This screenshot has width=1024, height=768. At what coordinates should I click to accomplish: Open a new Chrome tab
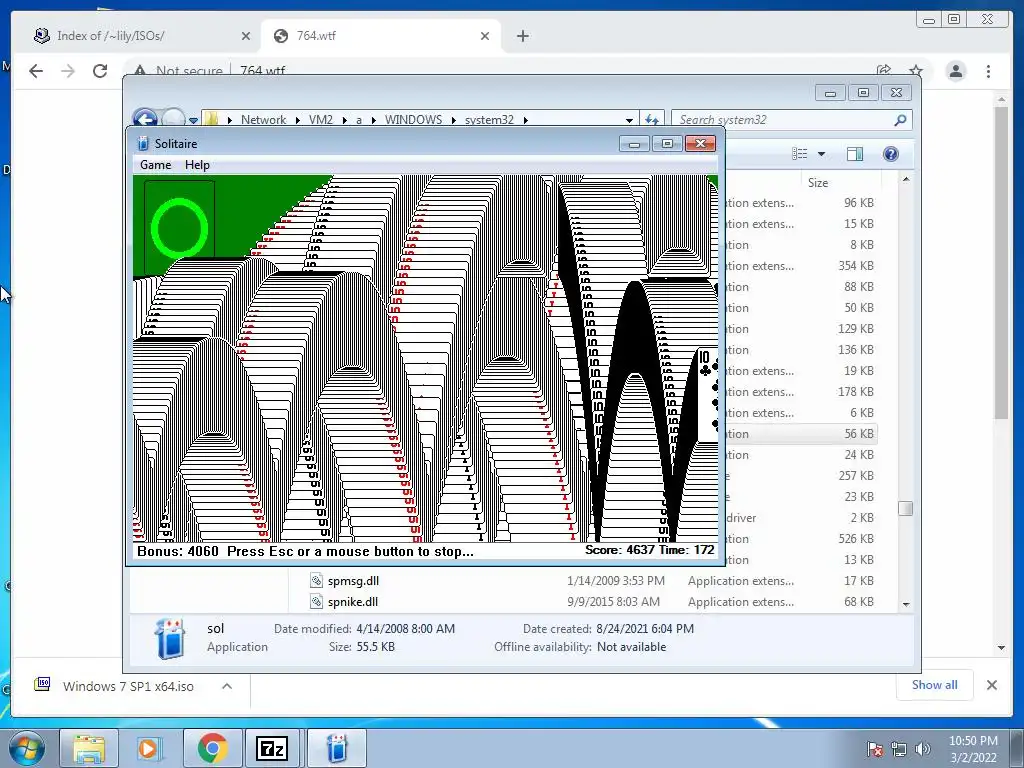pos(522,36)
